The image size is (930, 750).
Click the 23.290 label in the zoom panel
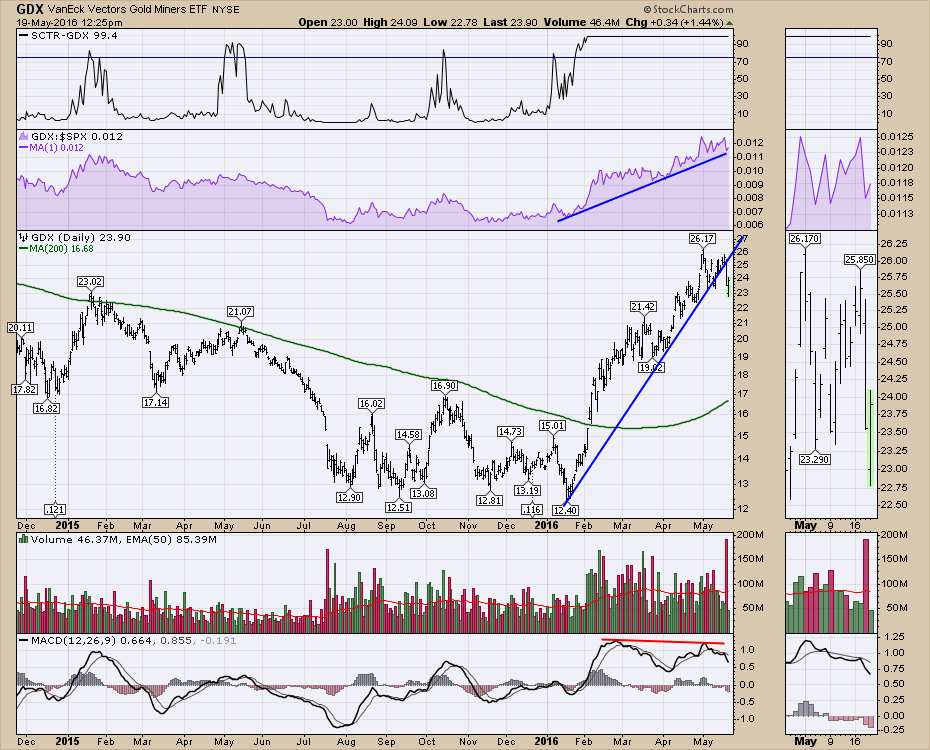tap(814, 459)
